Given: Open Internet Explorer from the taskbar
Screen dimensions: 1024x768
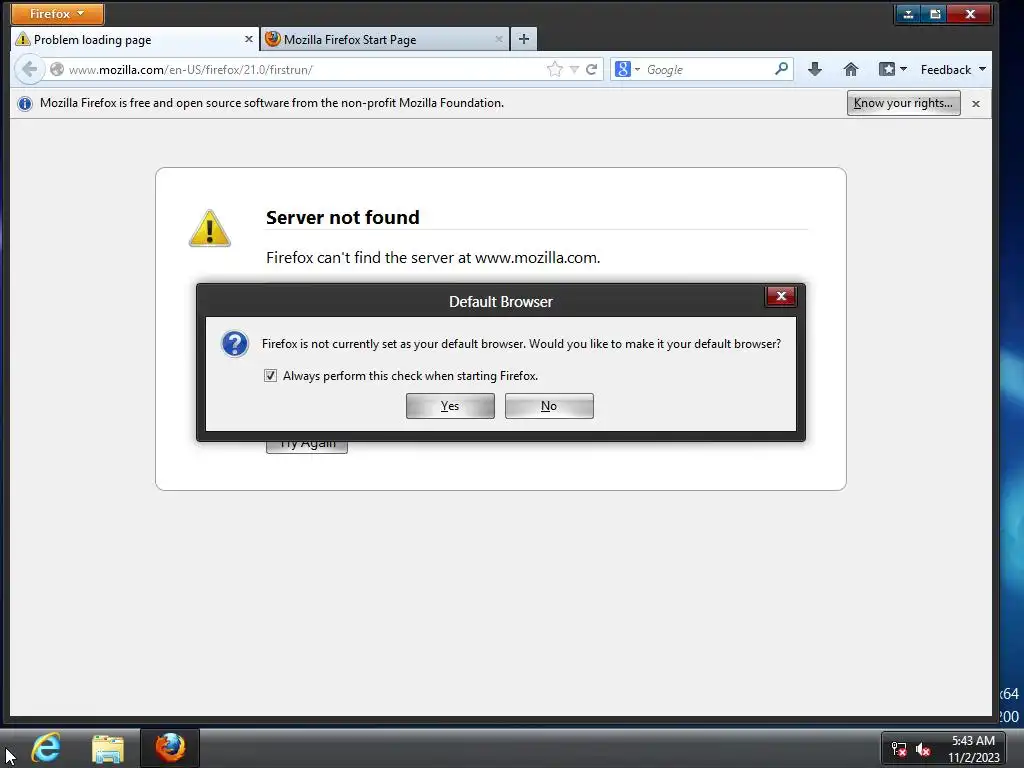Looking at the screenshot, I should click(46, 747).
